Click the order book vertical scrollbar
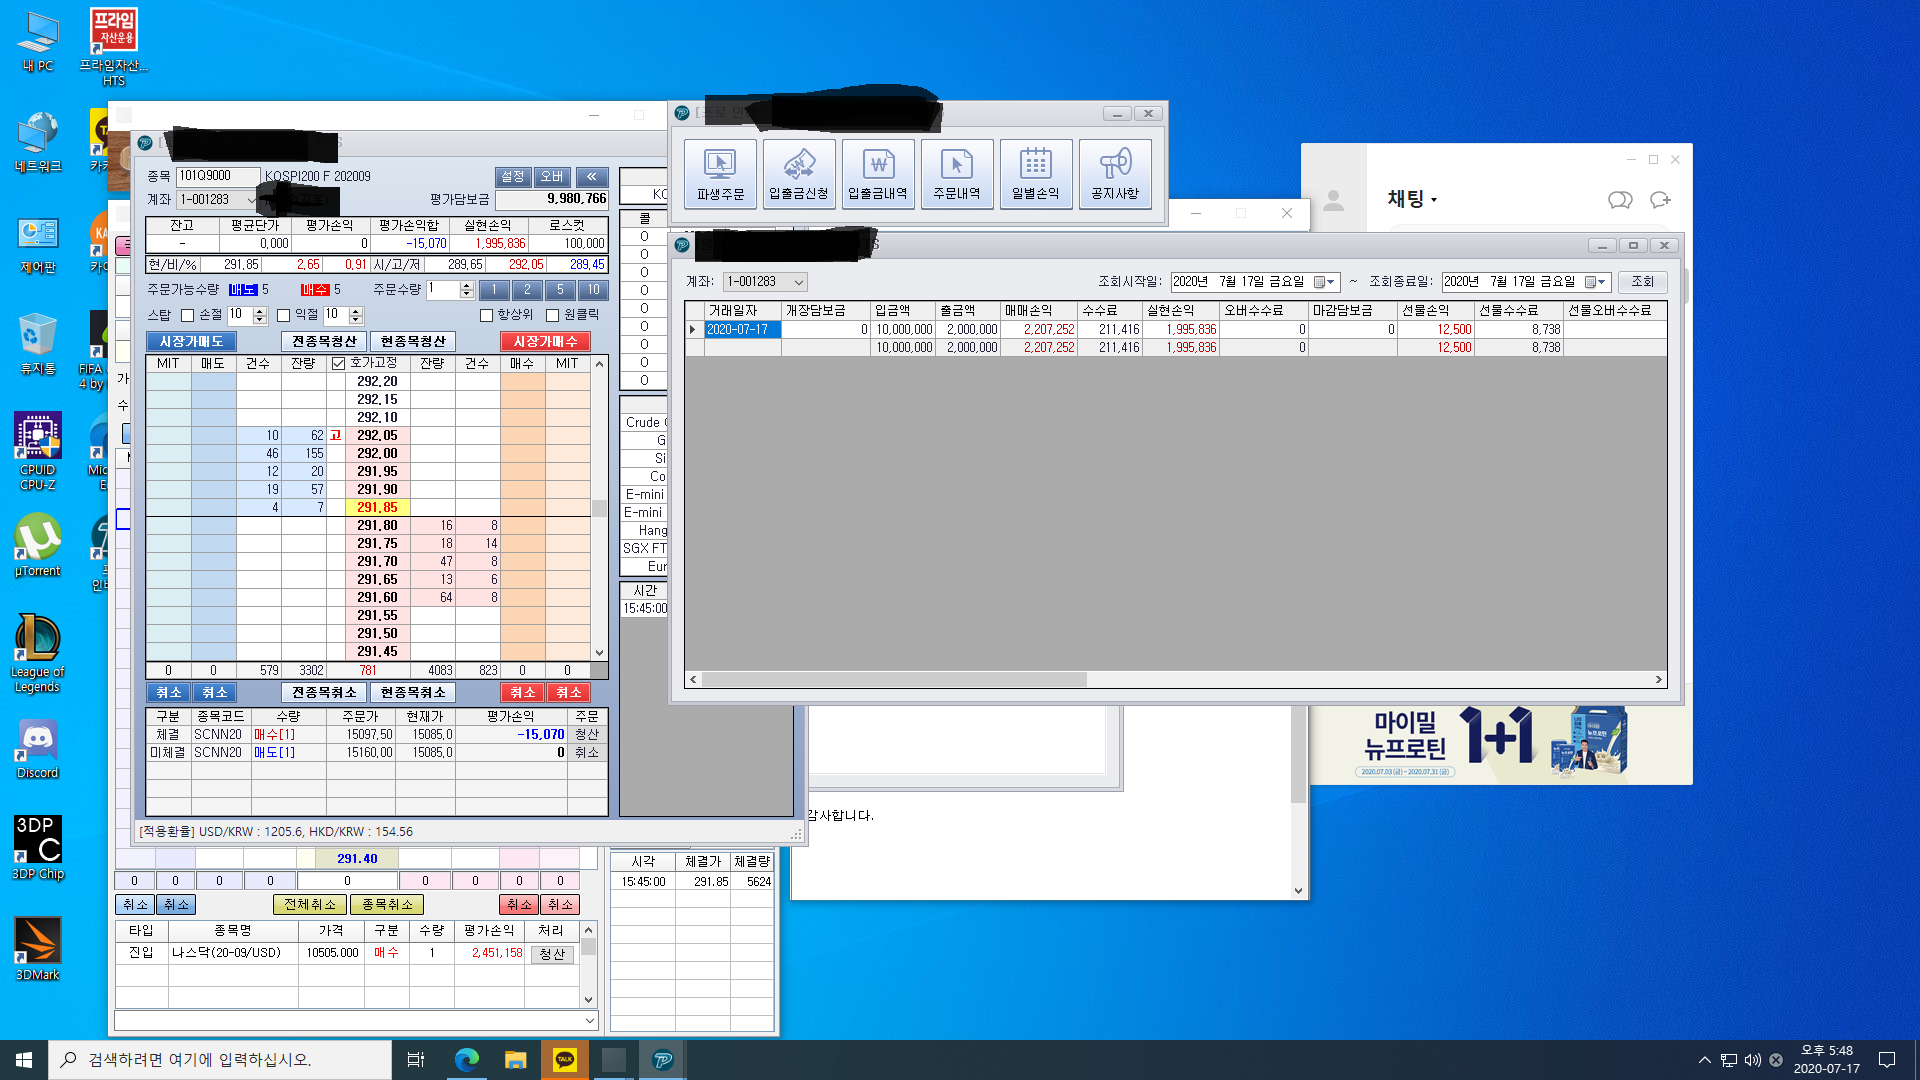1920x1080 pixels. (600, 508)
